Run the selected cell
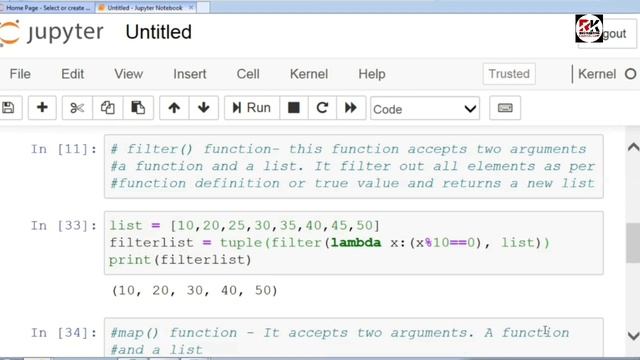 (x=252, y=108)
